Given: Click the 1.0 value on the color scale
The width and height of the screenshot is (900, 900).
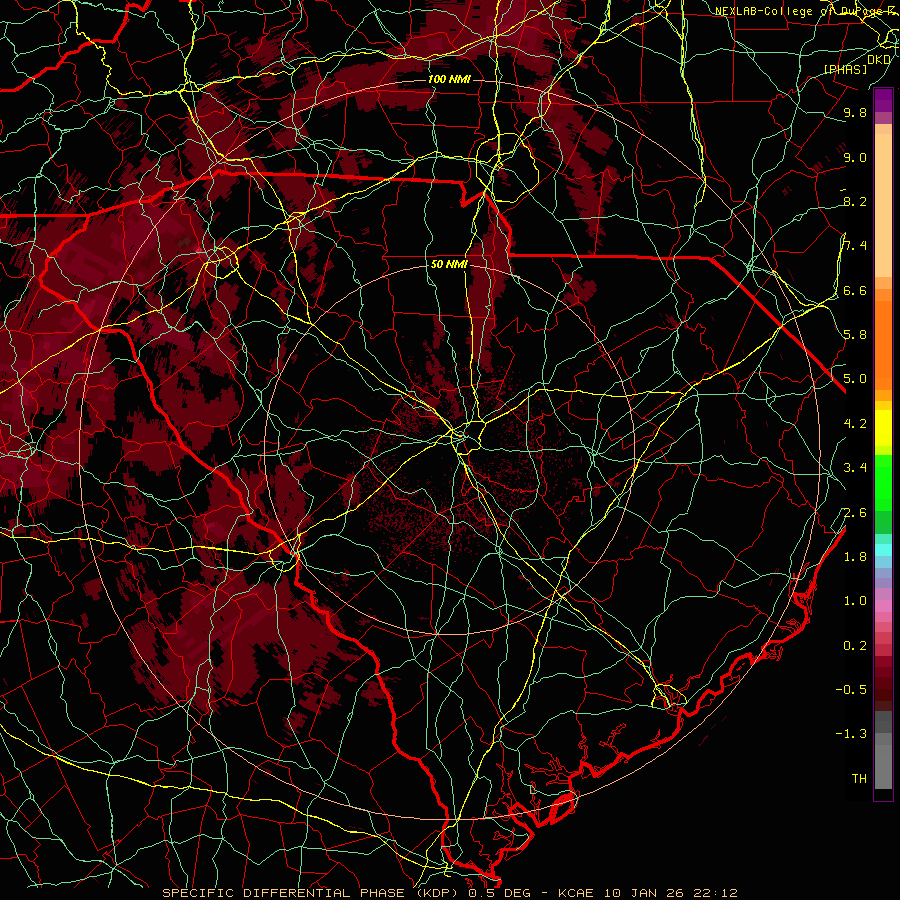Looking at the screenshot, I should pyautogui.click(x=855, y=601).
